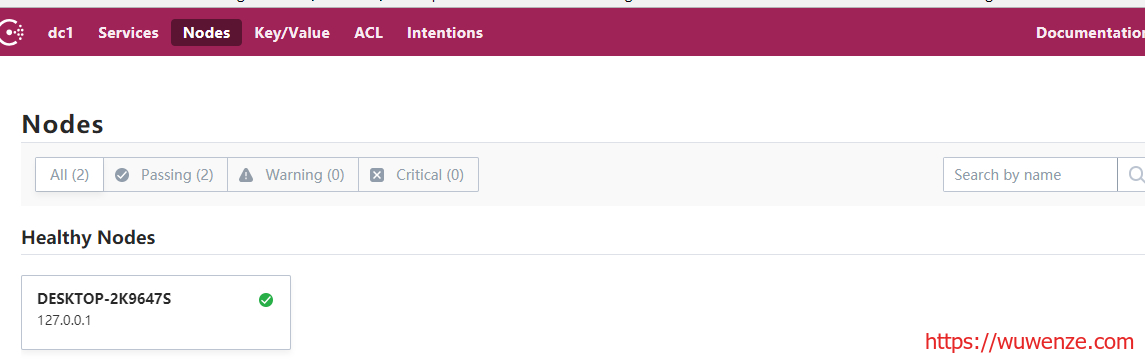
Task: Switch to the ACL page
Action: pos(369,33)
